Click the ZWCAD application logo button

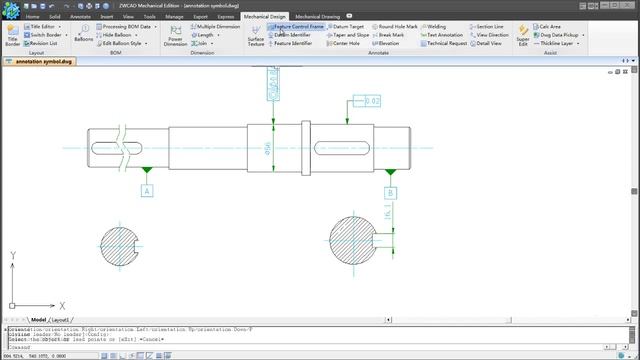(x=11, y=10)
